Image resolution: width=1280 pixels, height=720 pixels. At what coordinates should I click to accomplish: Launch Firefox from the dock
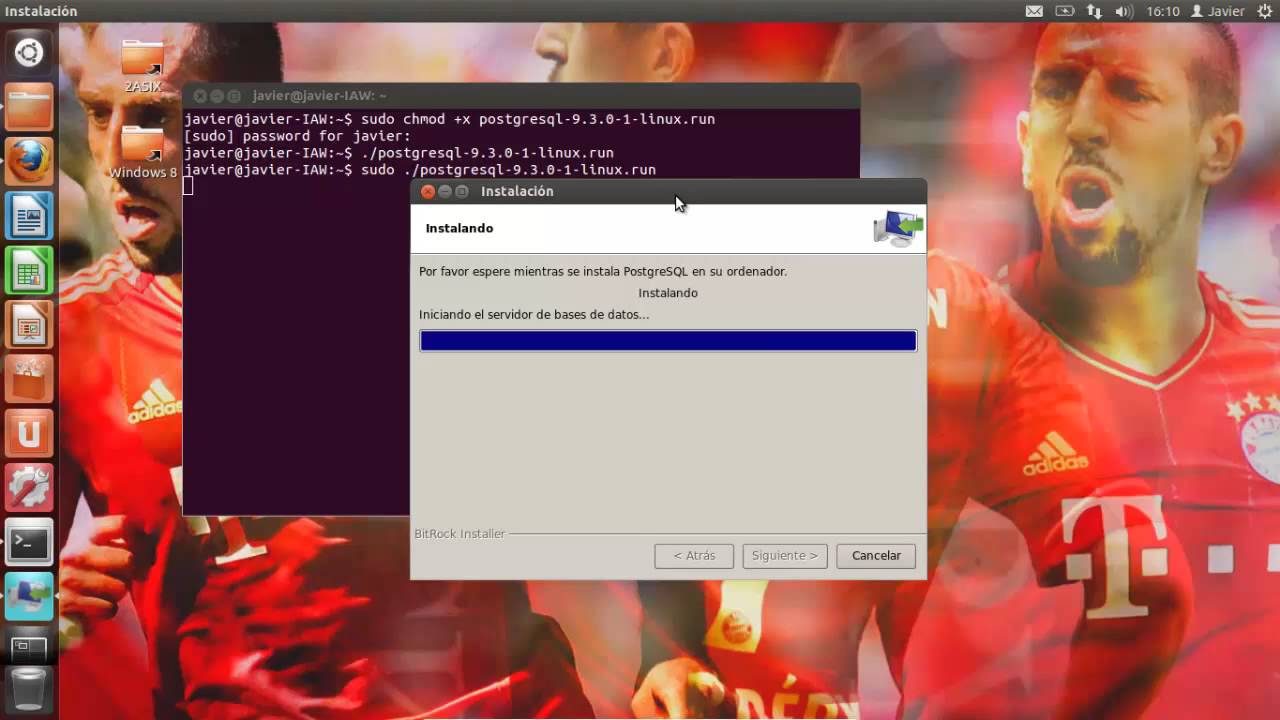click(29, 161)
